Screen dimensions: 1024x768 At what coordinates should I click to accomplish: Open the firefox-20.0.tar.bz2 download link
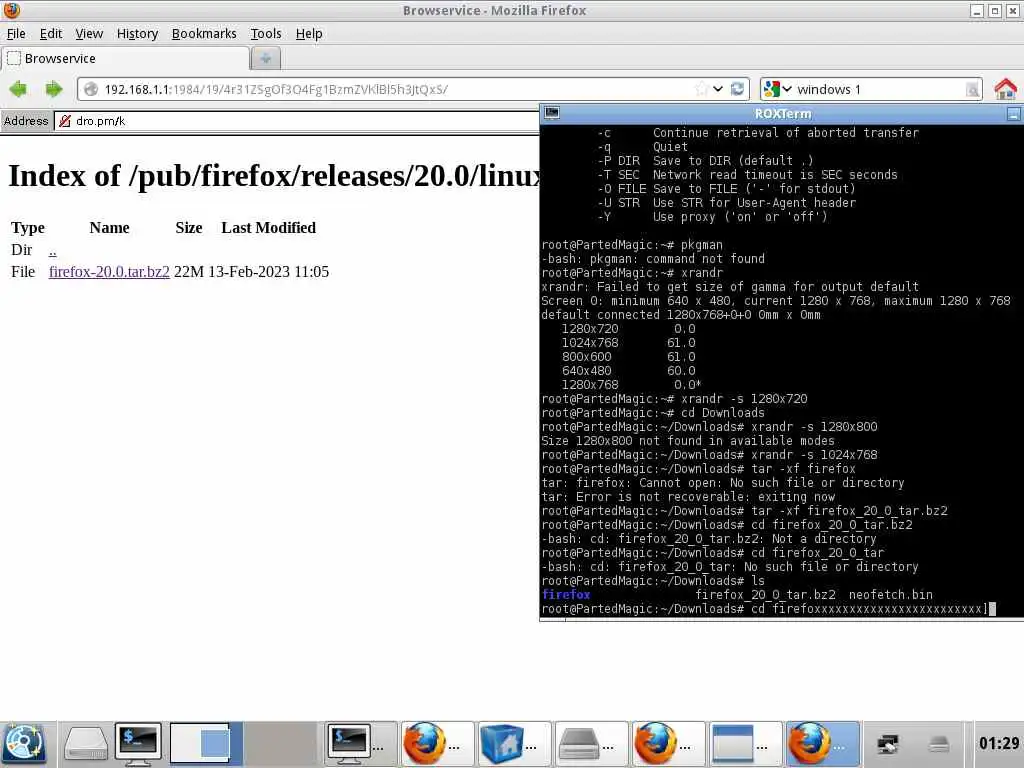coord(109,272)
